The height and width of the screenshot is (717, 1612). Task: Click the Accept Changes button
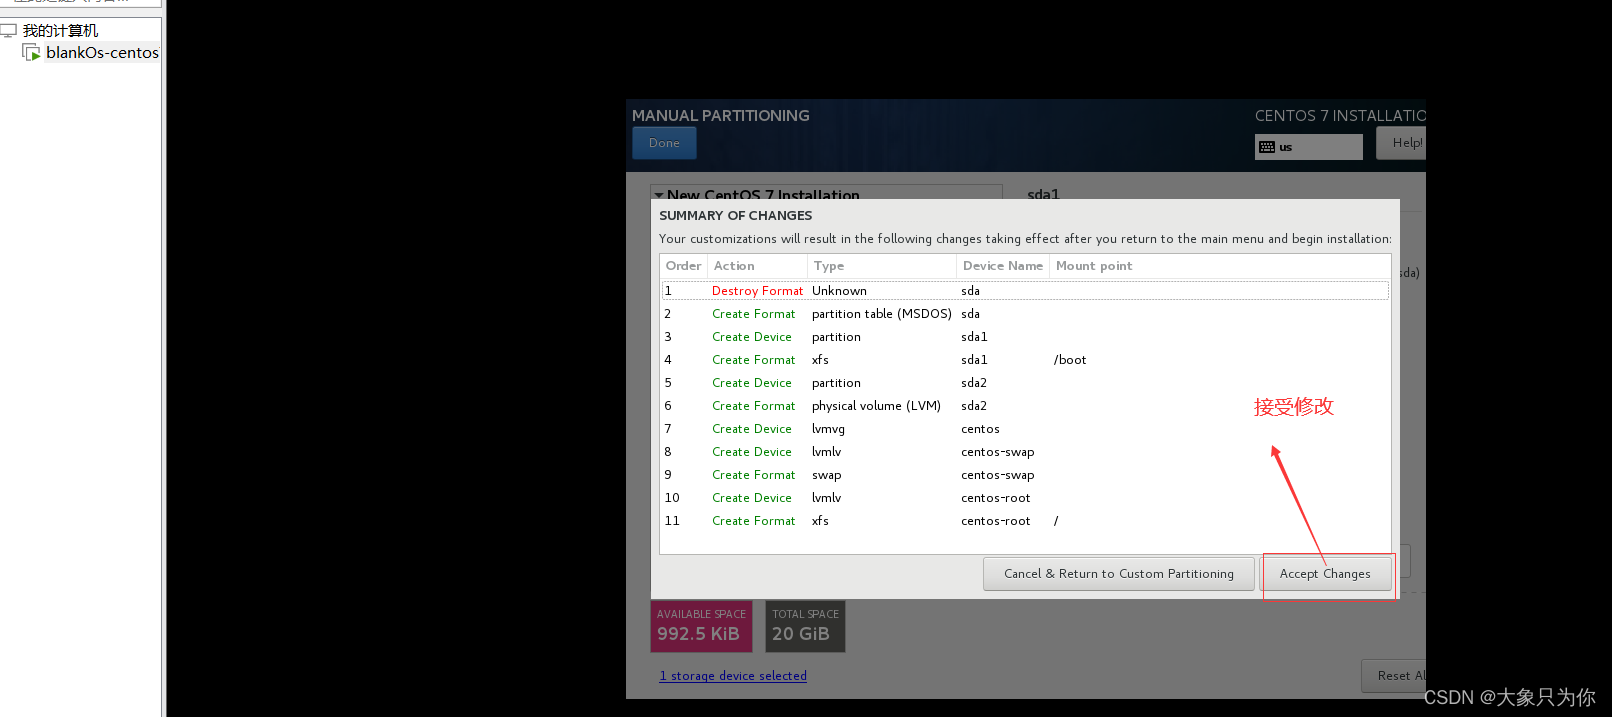1325,574
